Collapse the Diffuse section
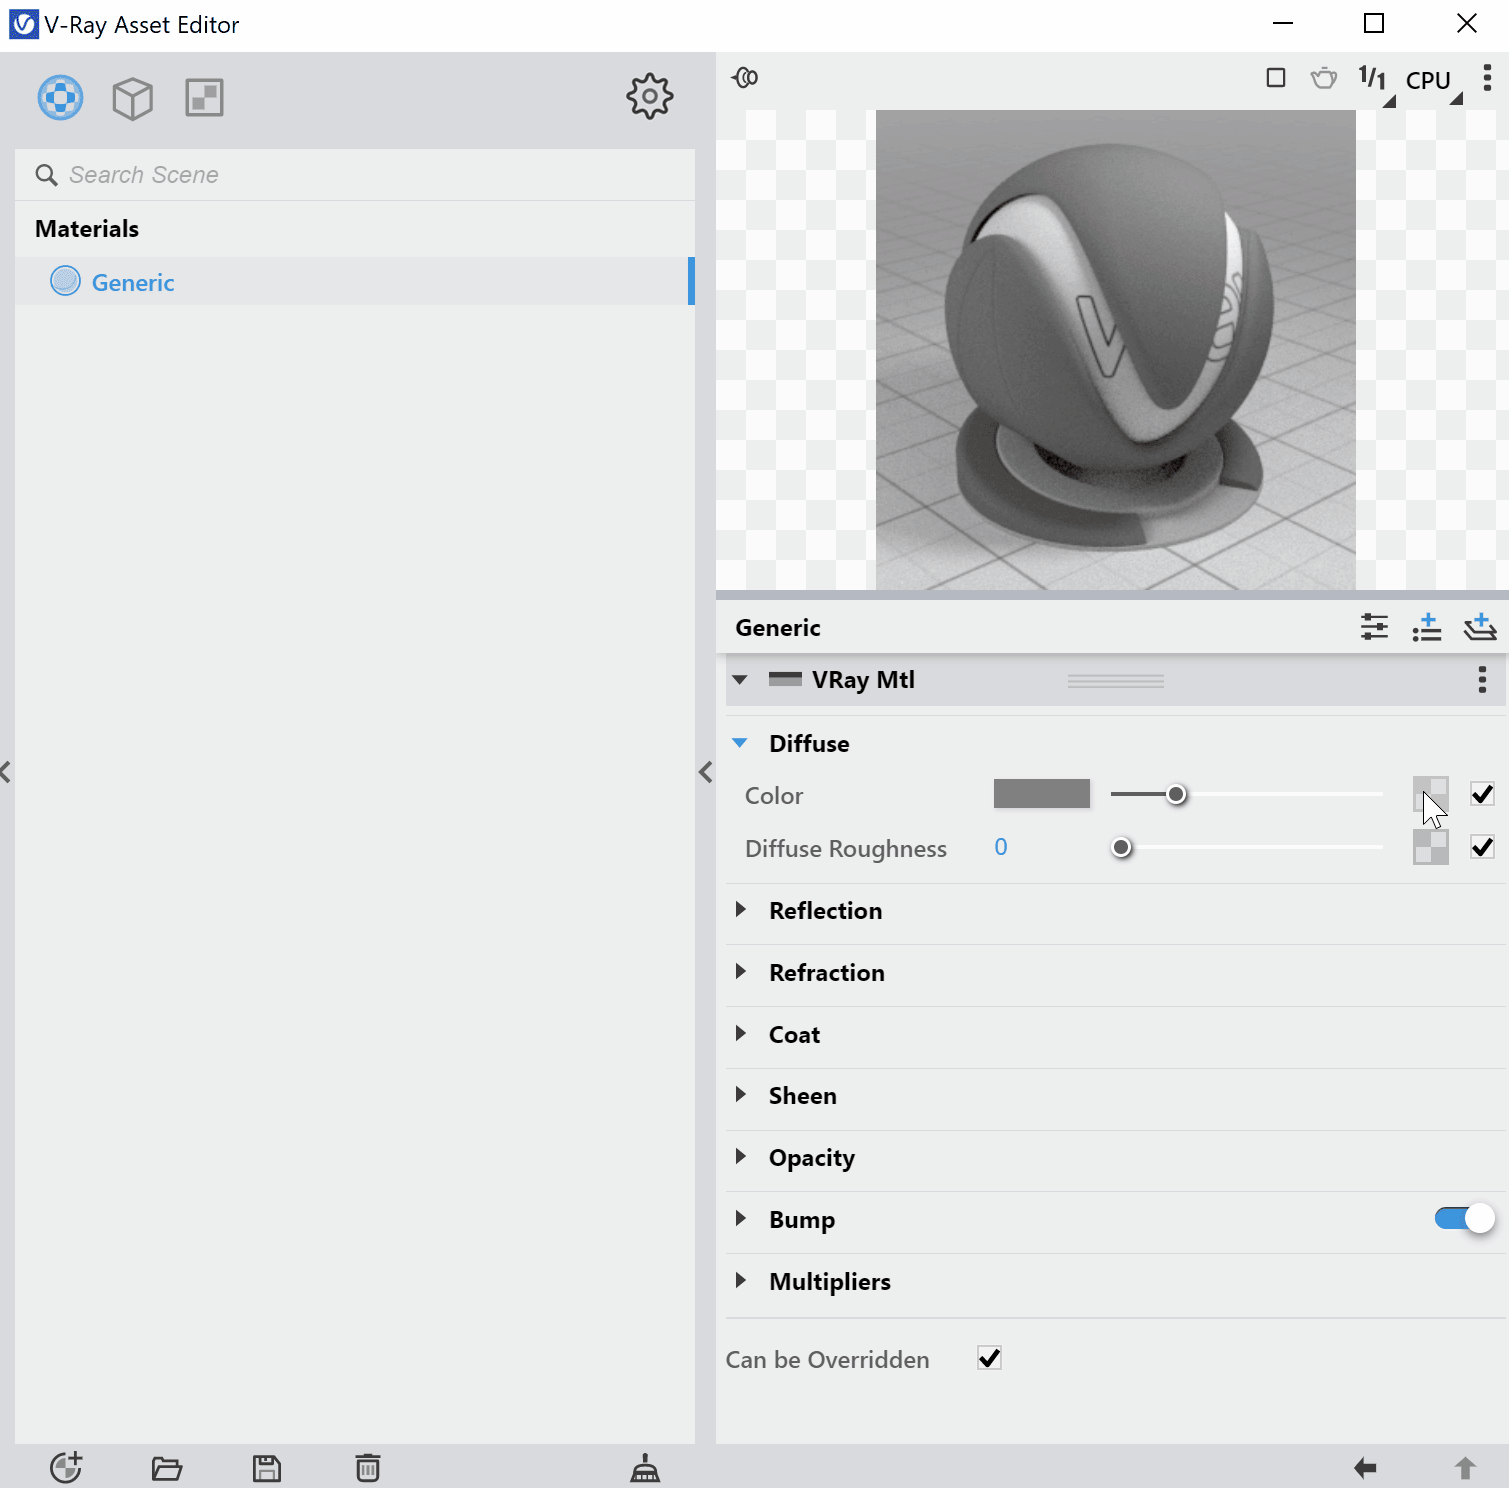 [740, 743]
